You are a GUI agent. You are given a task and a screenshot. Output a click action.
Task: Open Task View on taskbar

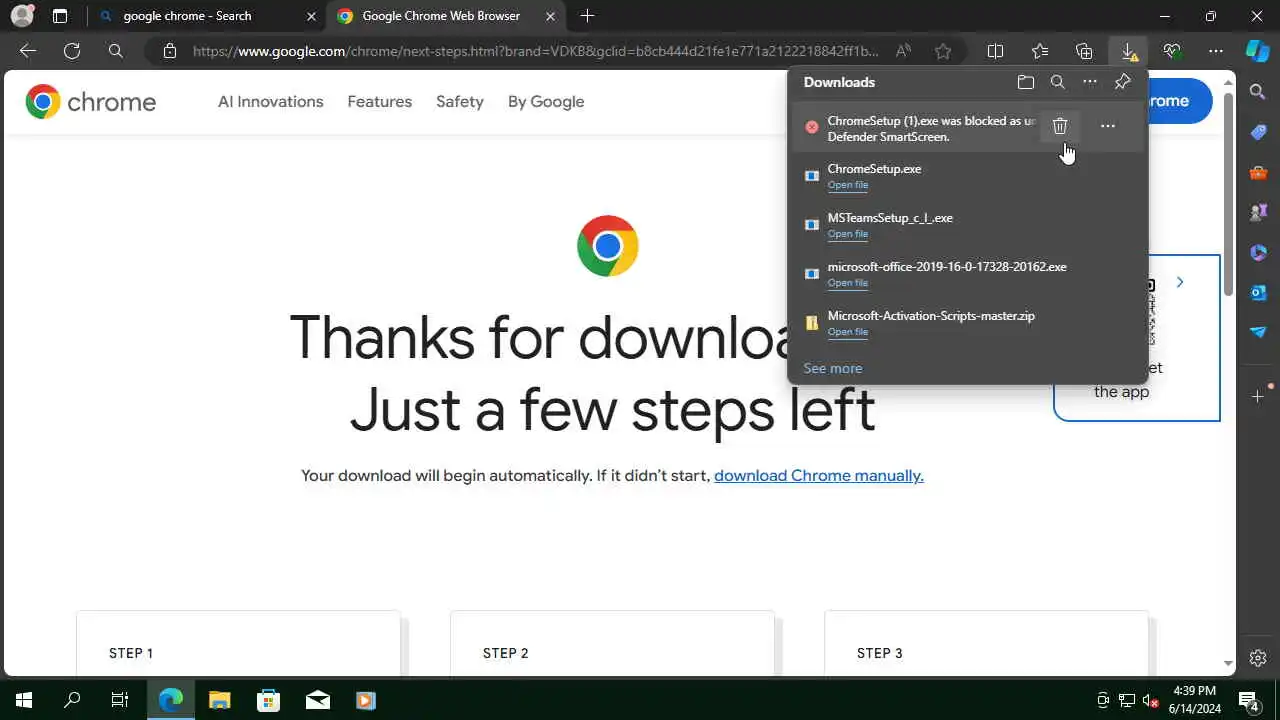pyautogui.click(x=120, y=700)
